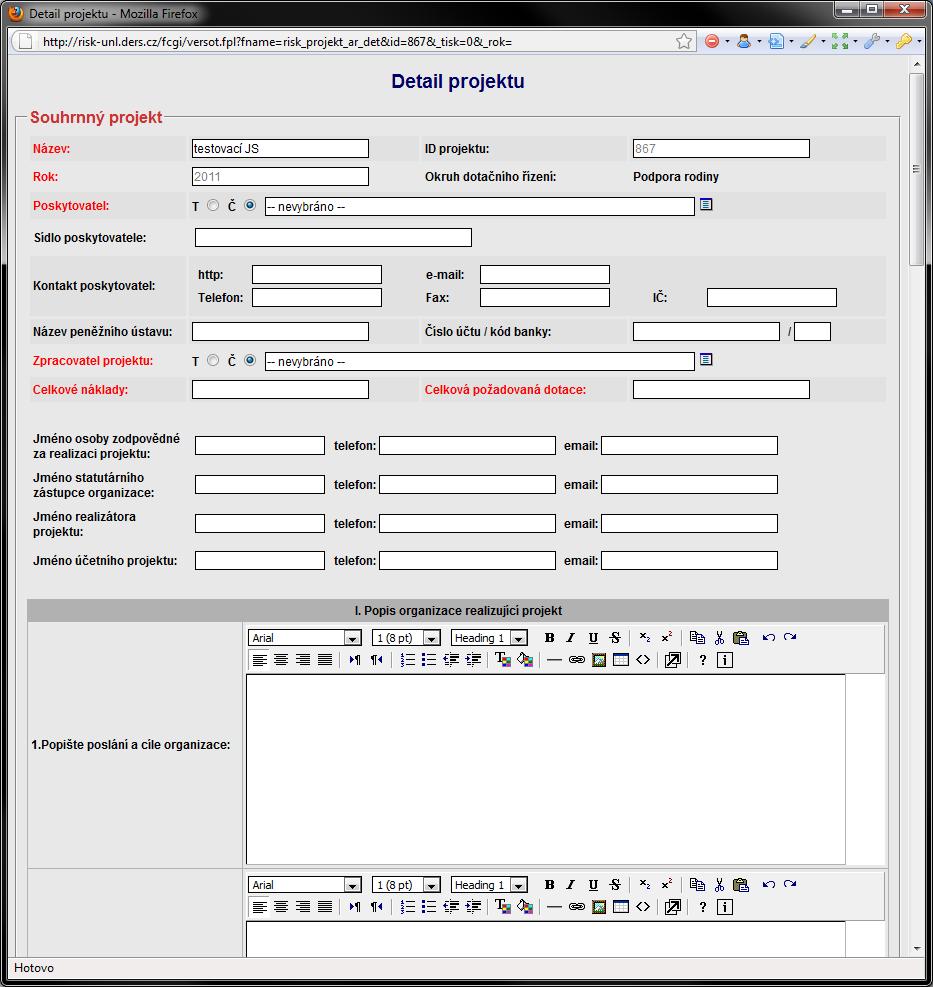
Task: Click Bold in the upper editor toolbar
Action: (549, 638)
